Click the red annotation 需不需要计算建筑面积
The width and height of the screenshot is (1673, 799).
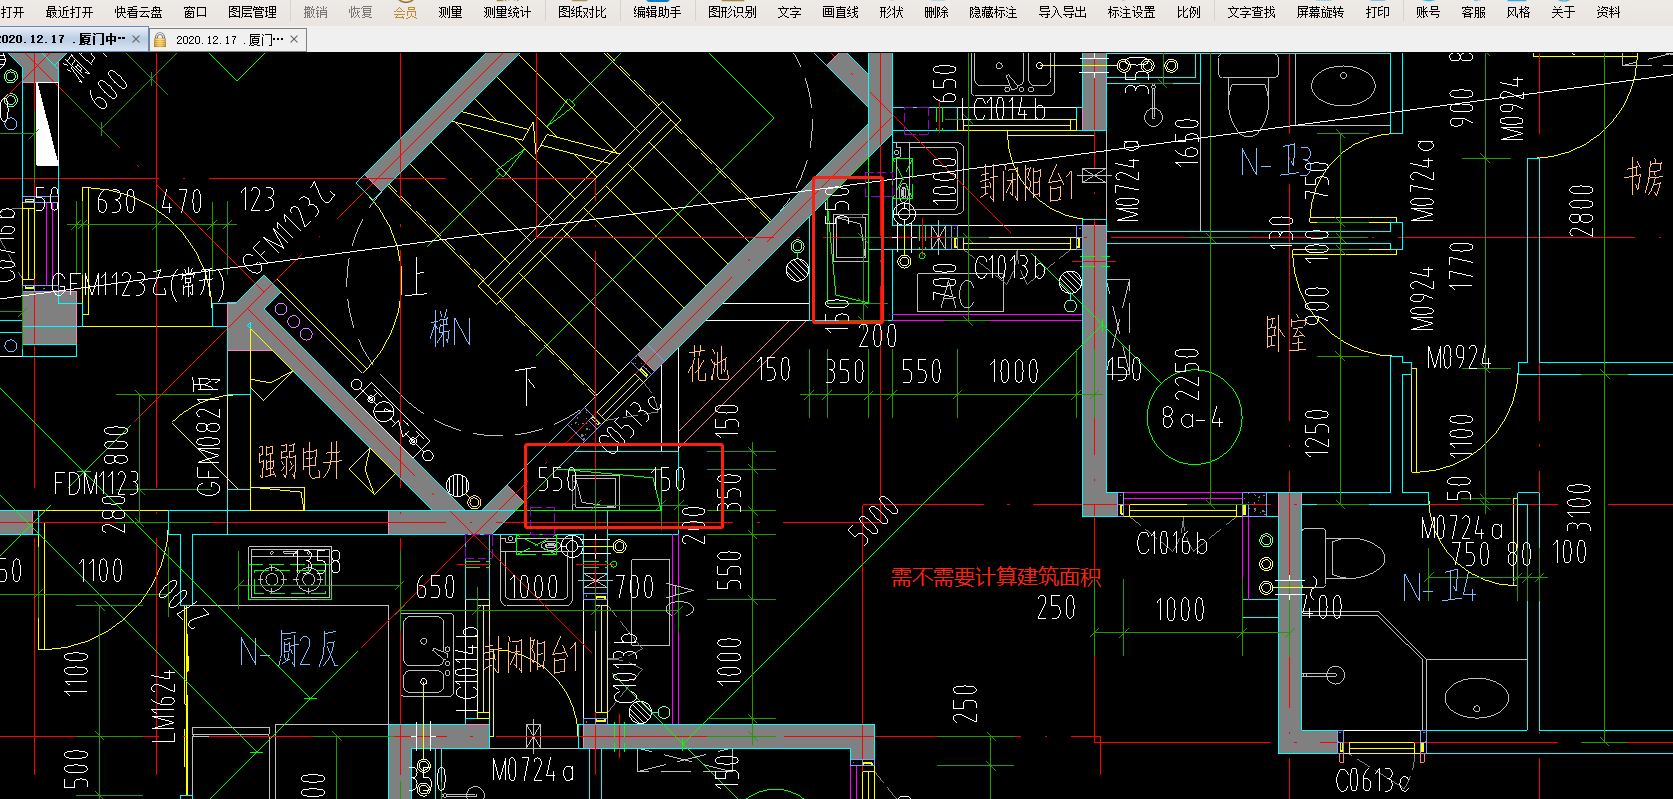[x=996, y=577]
